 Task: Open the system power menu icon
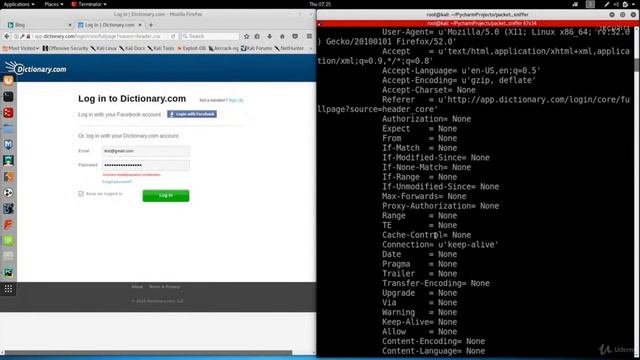point(626,4)
